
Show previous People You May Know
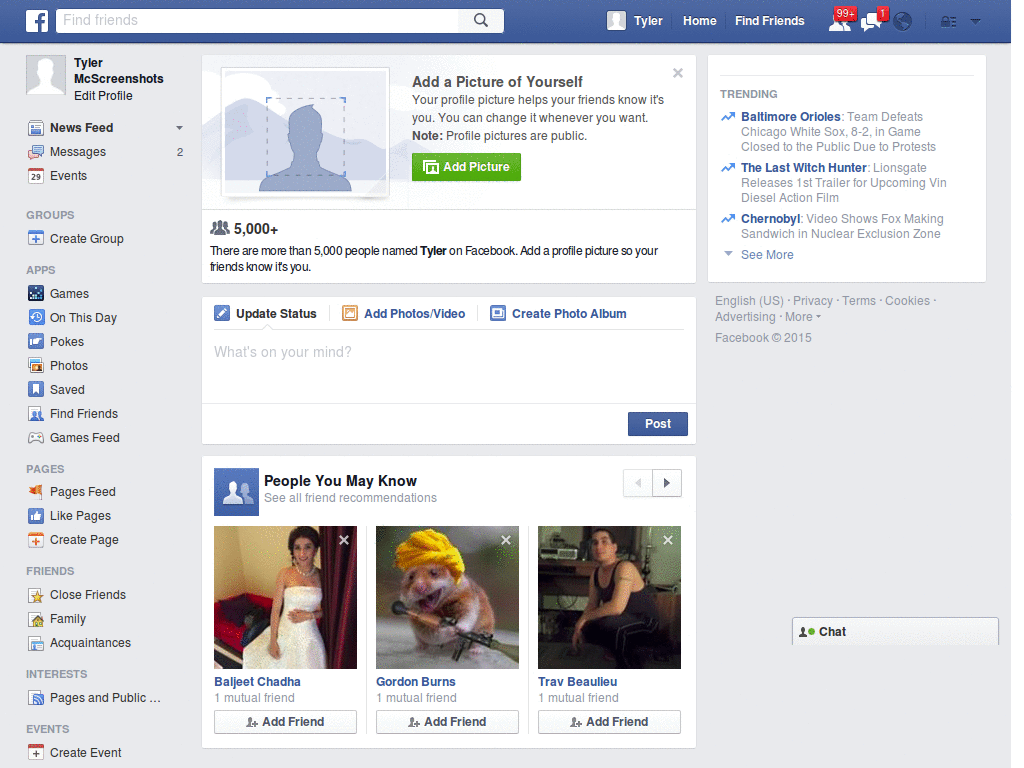click(x=638, y=483)
